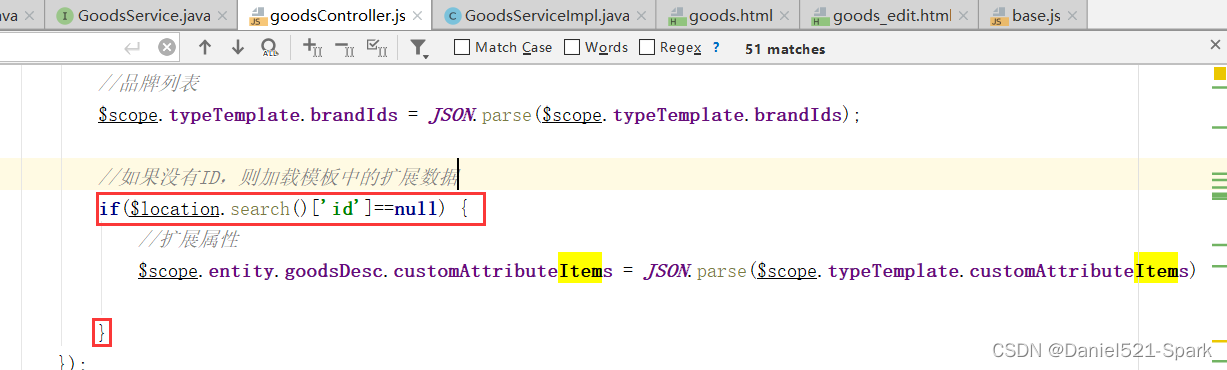
Task: Toggle the Words checkbox
Action: 572,47
